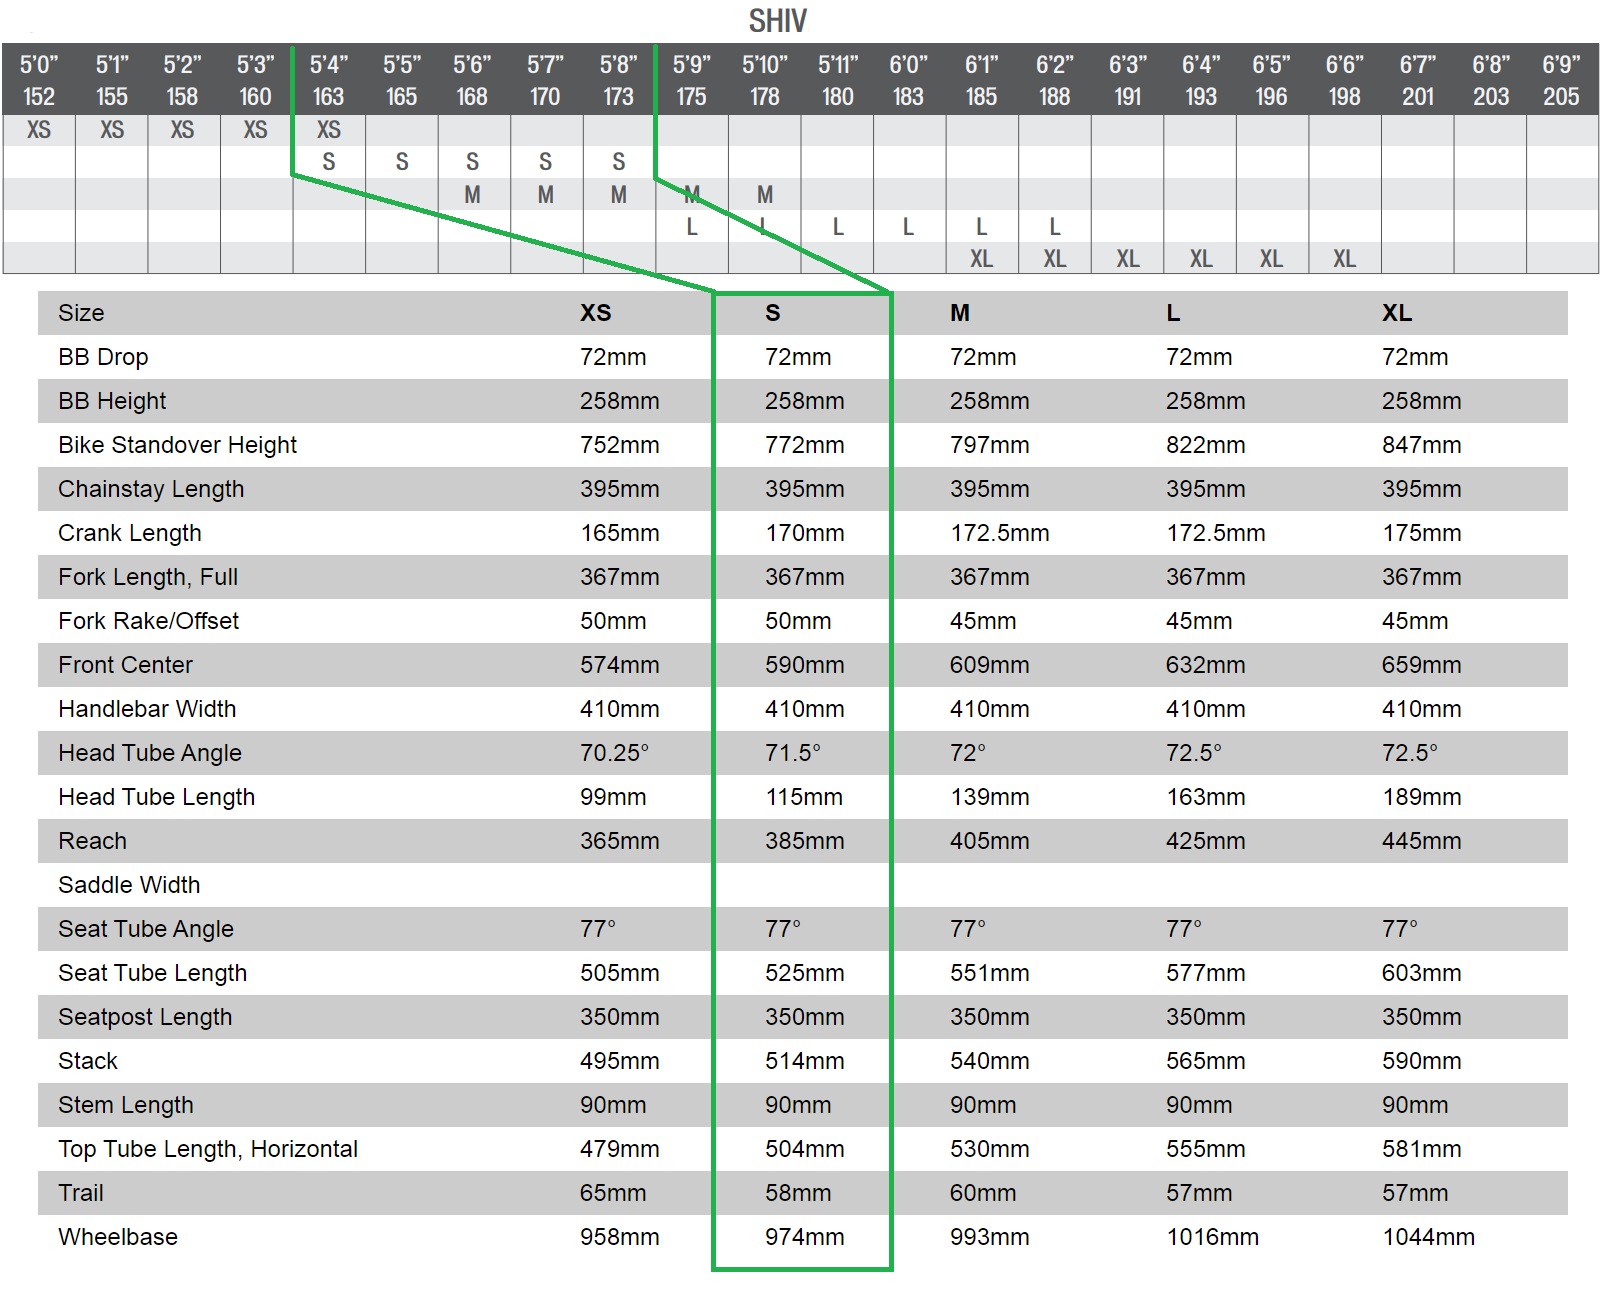Click the Fork Rake/Offset row label
Image resolution: width=1616 pixels, height=1308 pixels.
149,621
